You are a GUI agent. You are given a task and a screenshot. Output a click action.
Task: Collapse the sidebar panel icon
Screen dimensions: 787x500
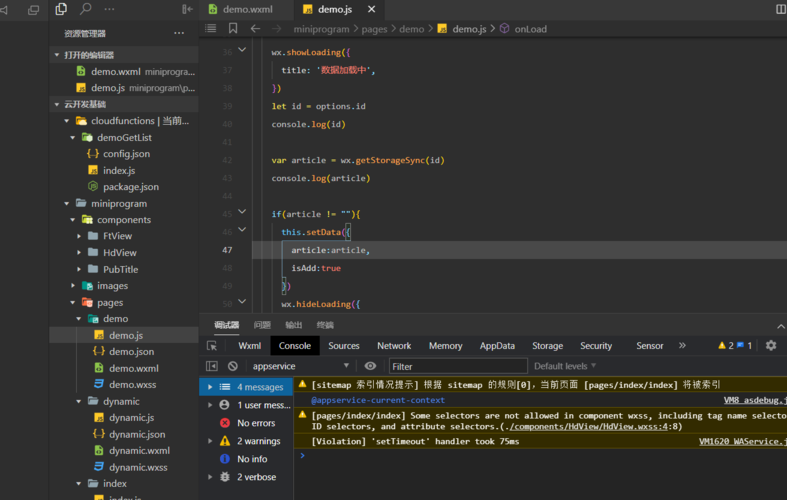point(187,9)
